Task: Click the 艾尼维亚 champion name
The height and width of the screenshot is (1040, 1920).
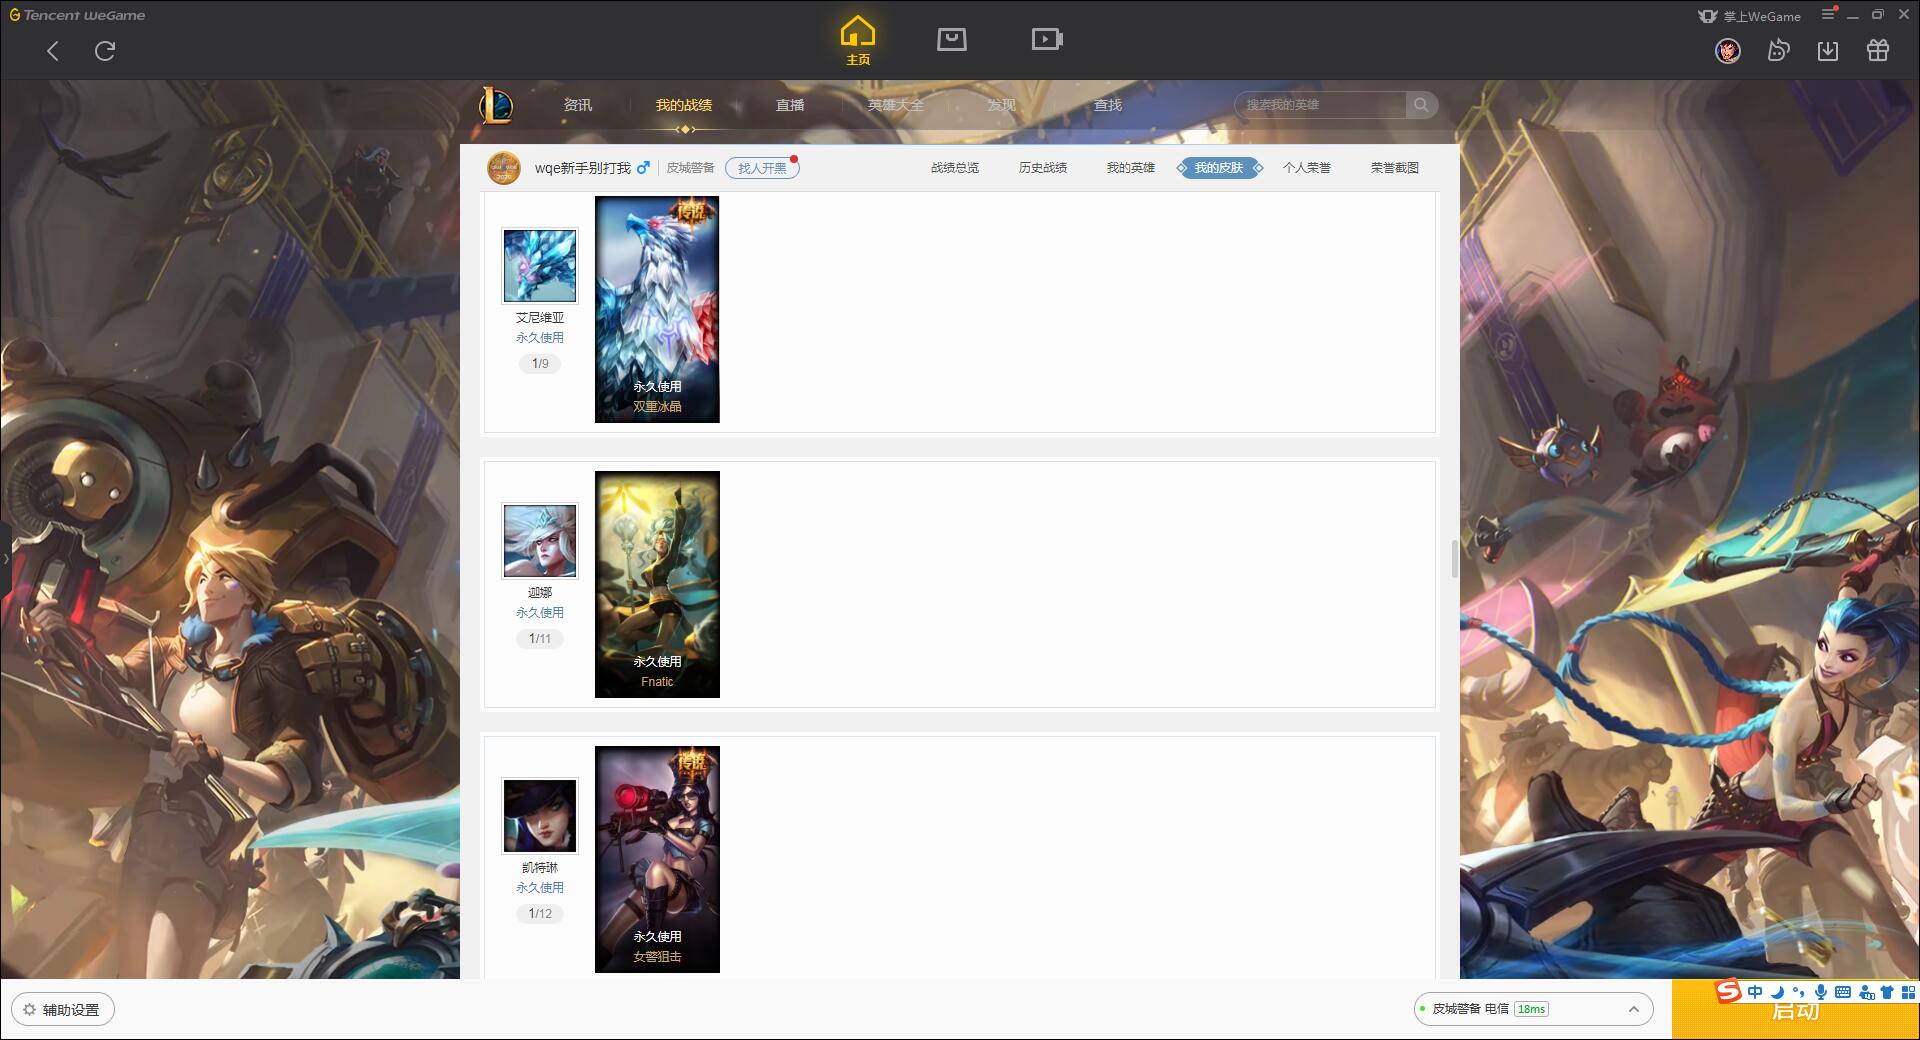Action: pos(540,318)
